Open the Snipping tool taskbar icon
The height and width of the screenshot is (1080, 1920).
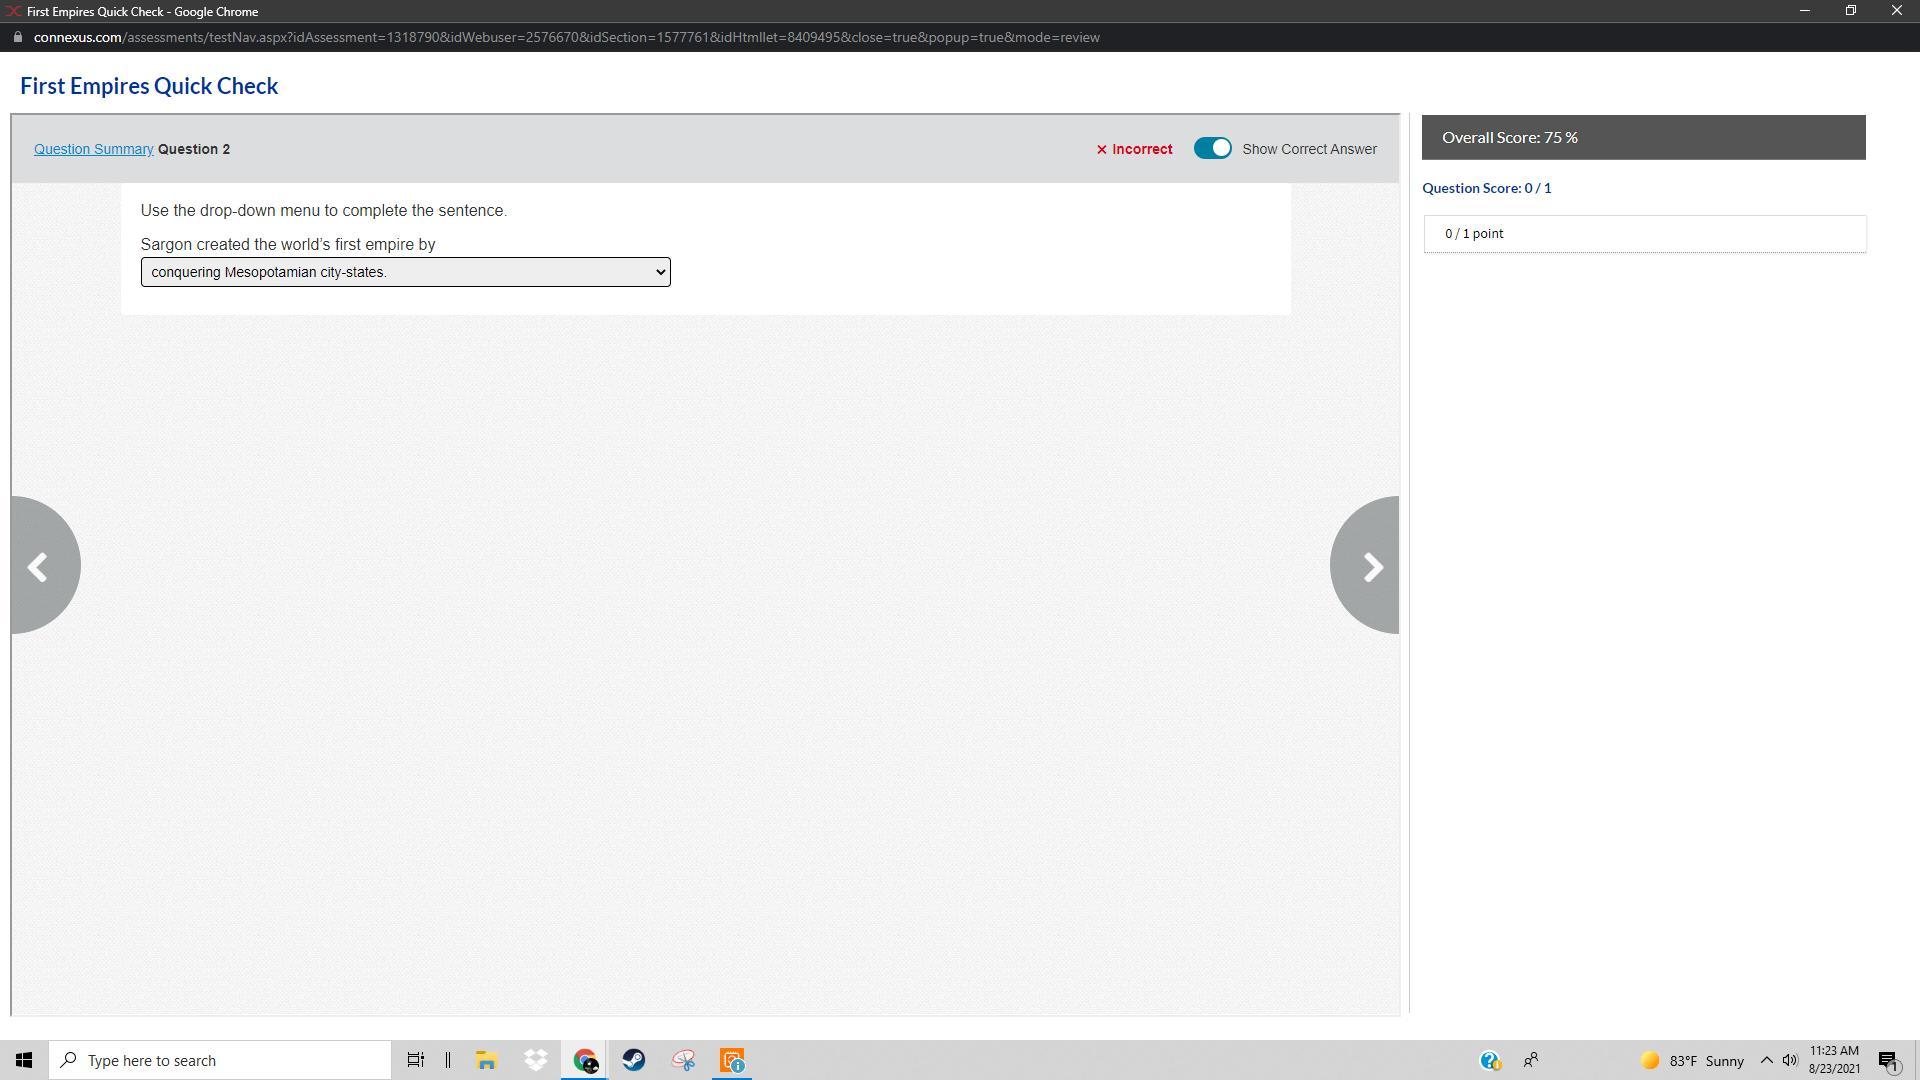pos(683,1060)
